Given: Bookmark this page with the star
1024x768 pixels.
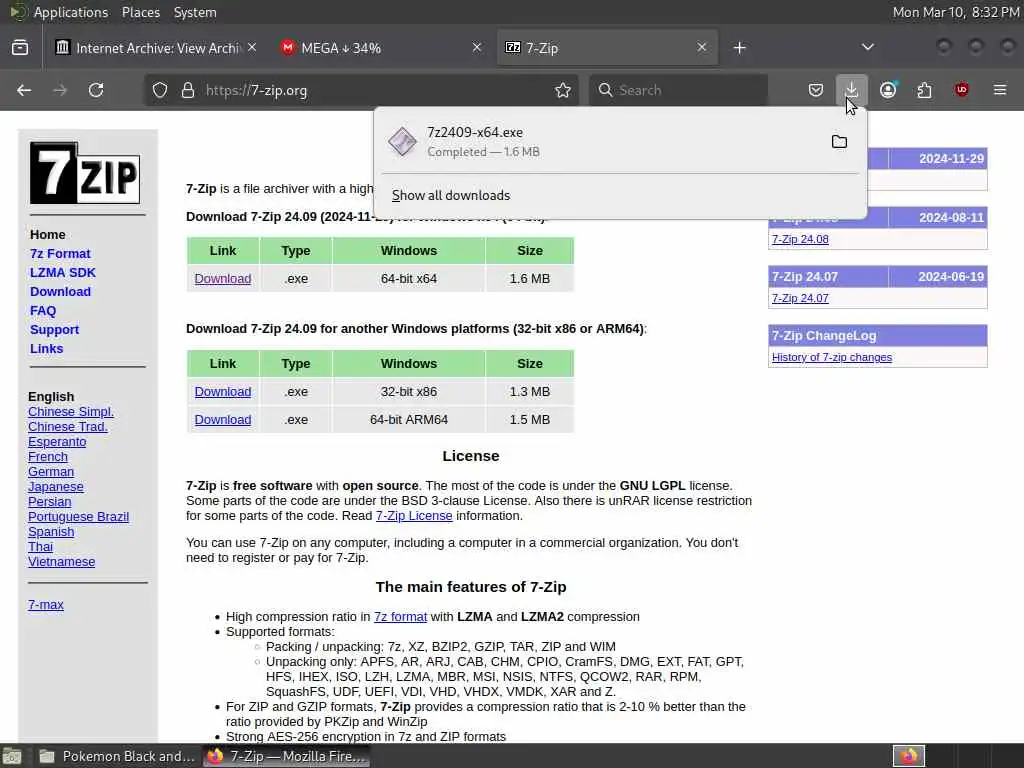Looking at the screenshot, I should coord(563,90).
